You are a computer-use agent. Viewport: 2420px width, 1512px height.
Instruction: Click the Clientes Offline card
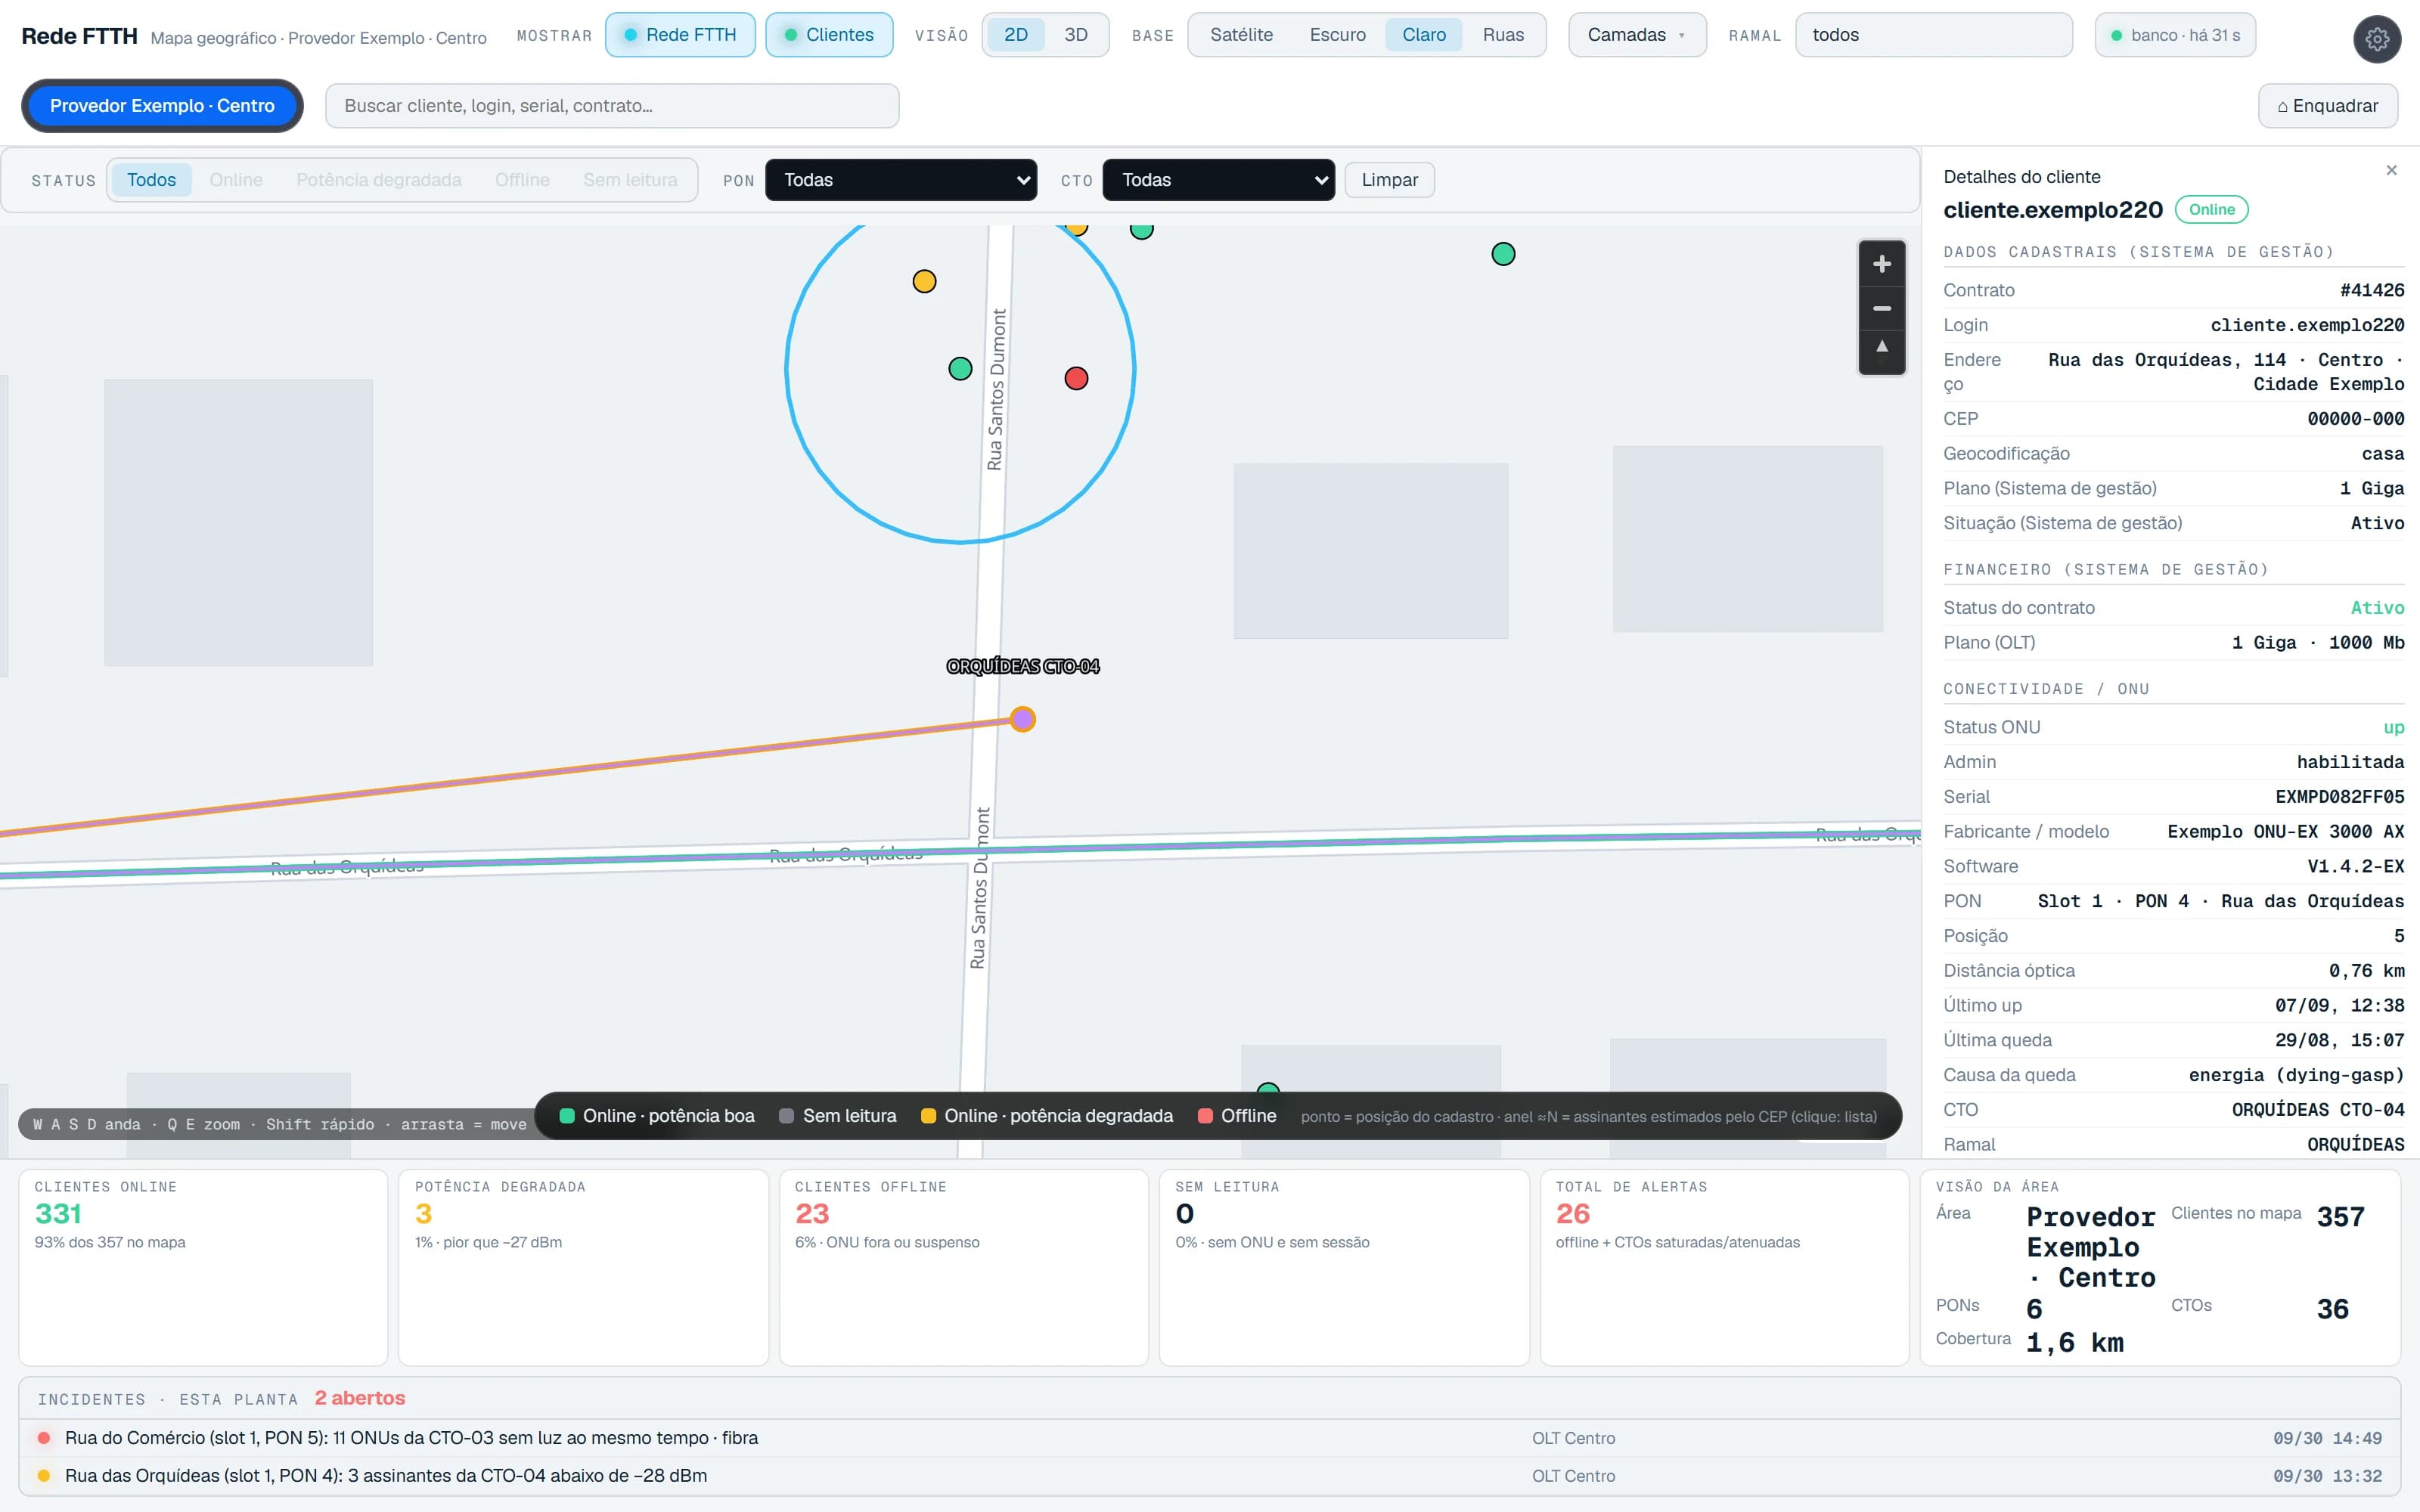[963, 1267]
